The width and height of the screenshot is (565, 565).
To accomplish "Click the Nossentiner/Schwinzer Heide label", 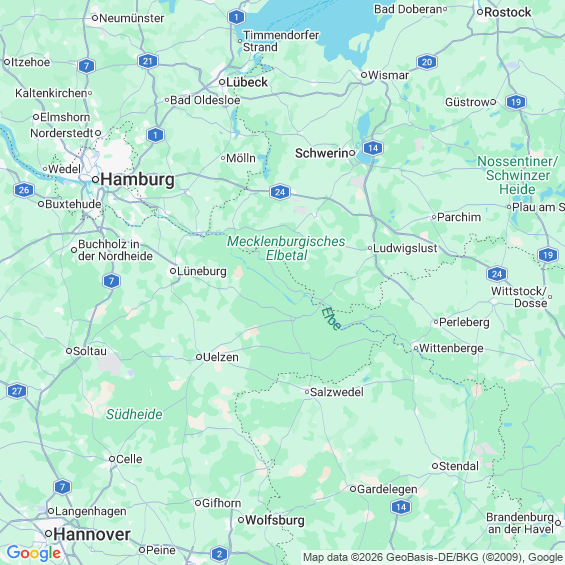I will [517, 175].
